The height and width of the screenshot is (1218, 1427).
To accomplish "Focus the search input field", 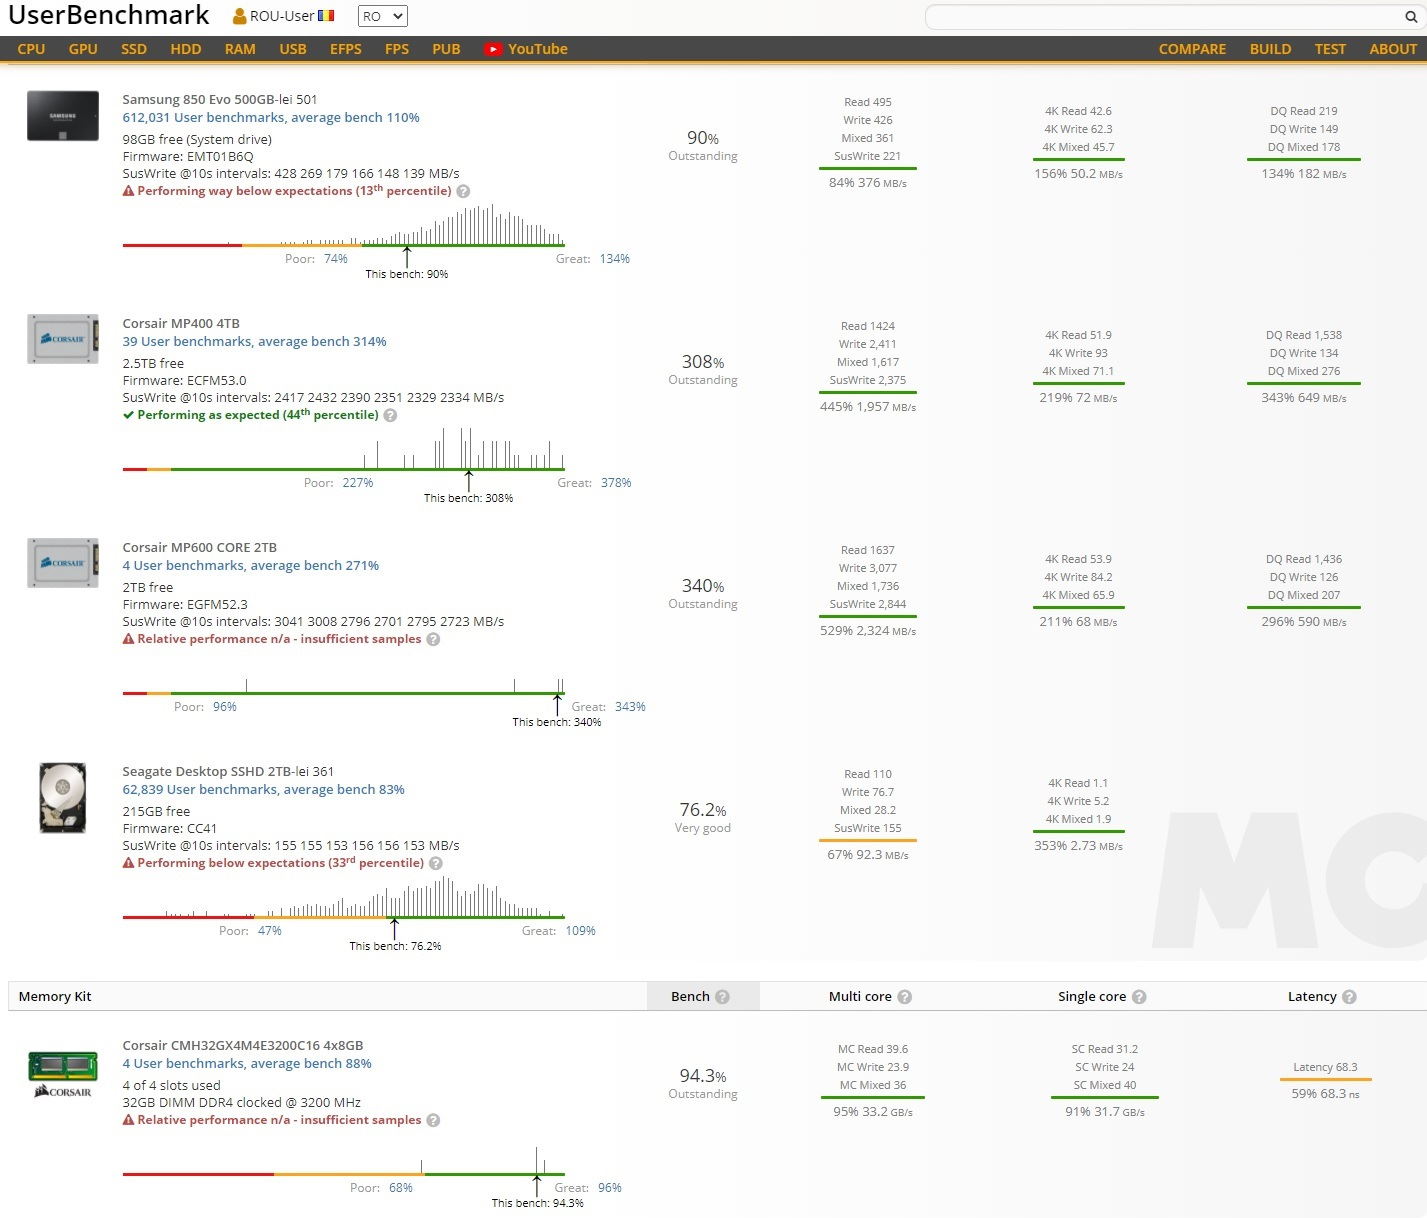I will tap(1160, 17).
